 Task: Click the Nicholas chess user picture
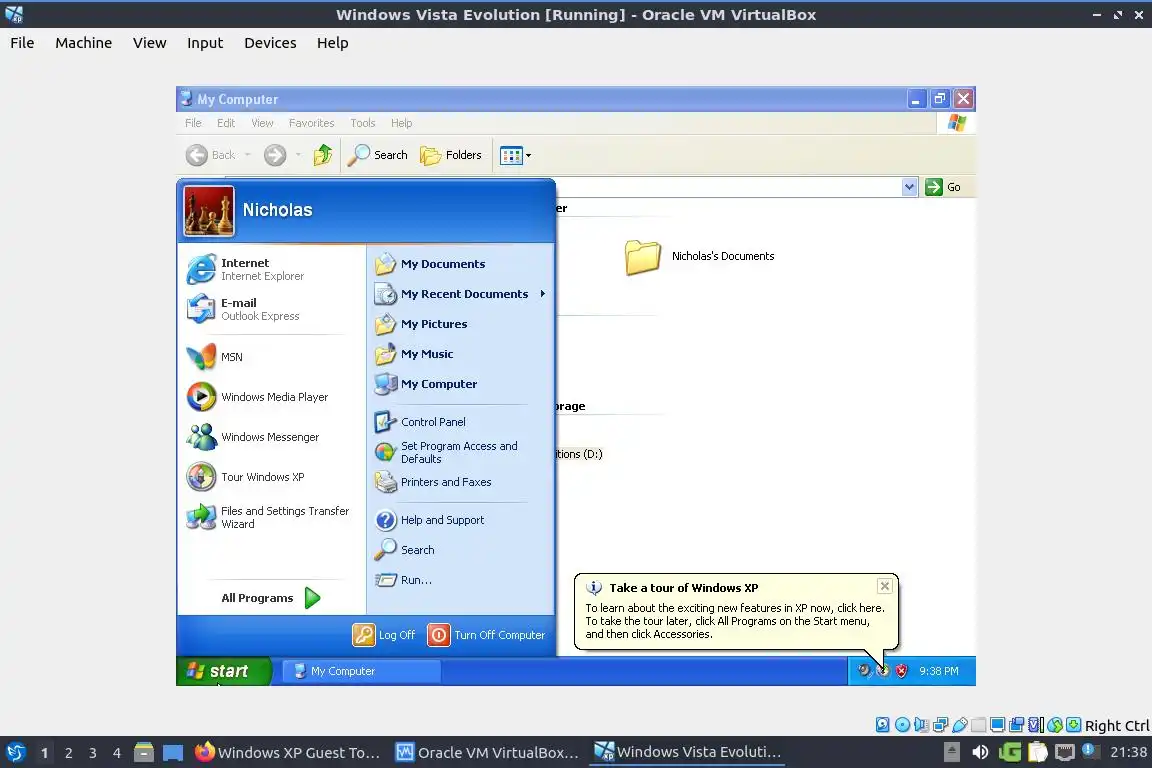pyautogui.click(x=209, y=211)
